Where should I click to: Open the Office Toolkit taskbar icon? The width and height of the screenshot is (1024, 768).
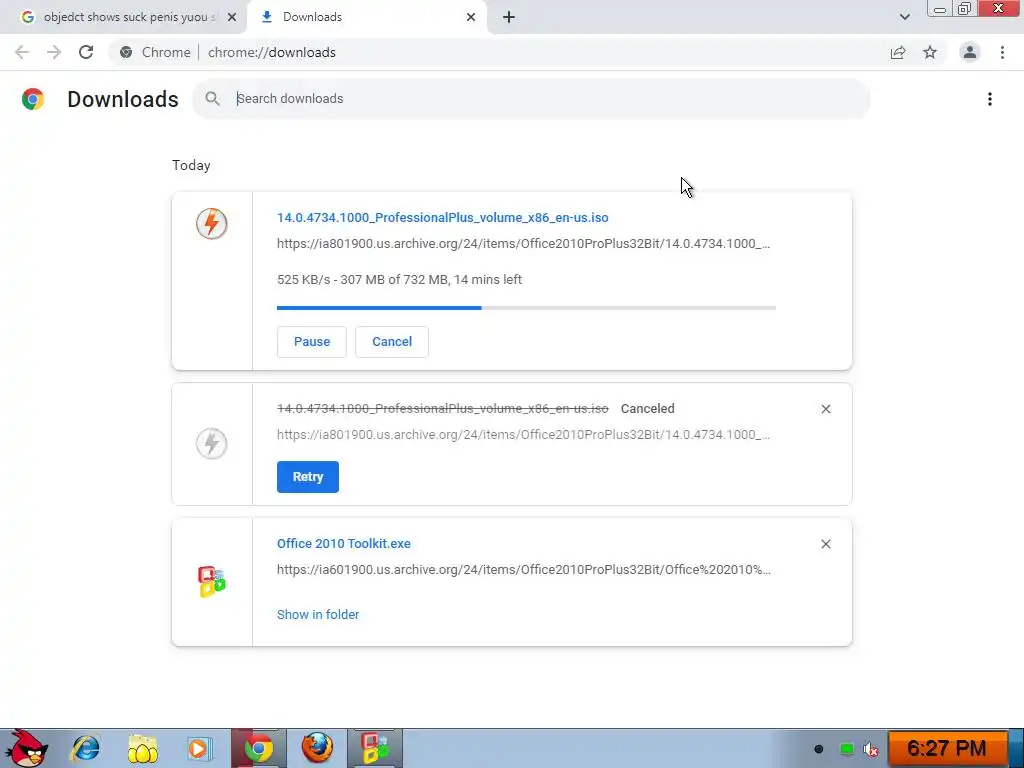375,748
